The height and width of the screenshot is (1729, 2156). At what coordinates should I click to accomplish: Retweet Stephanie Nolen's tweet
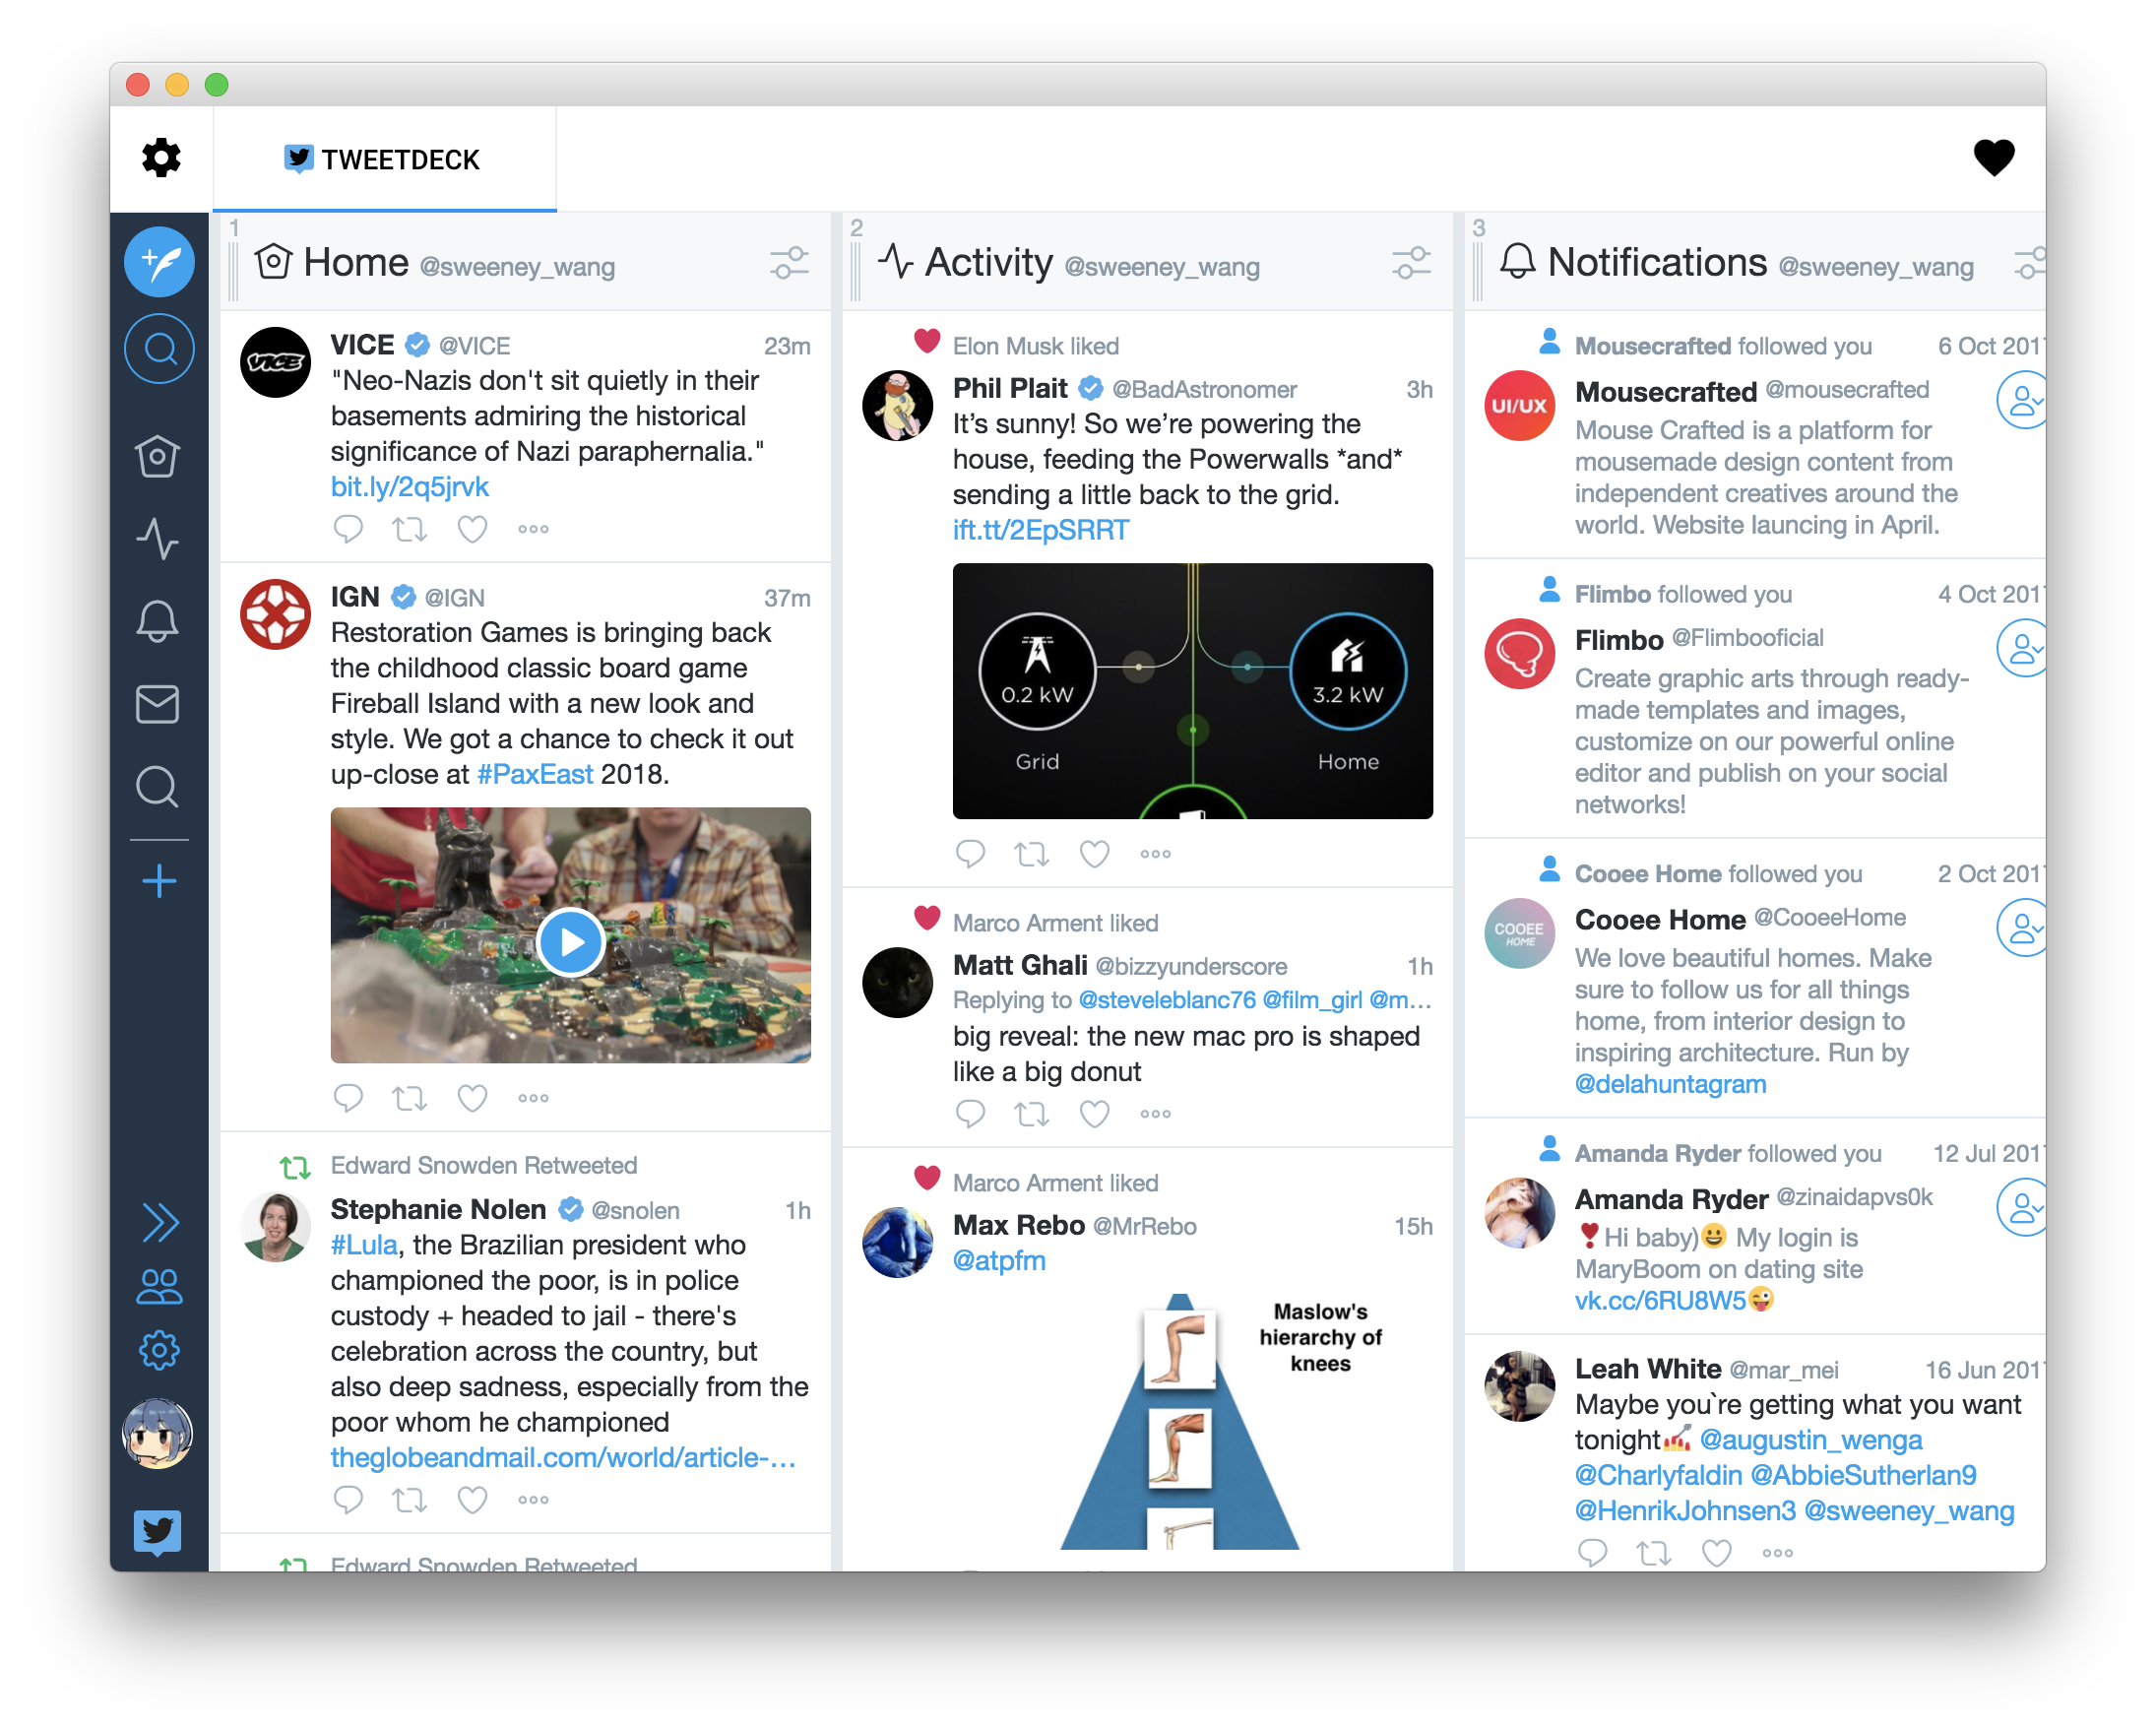coord(410,1499)
